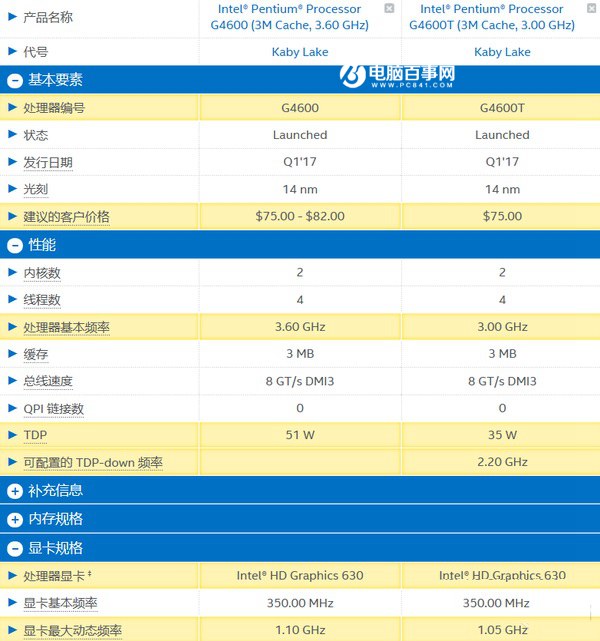The height and width of the screenshot is (641, 600).
Task: Click the $75.00 - $82.00 price cell
Action: pyautogui.click(x=300, y=216)
